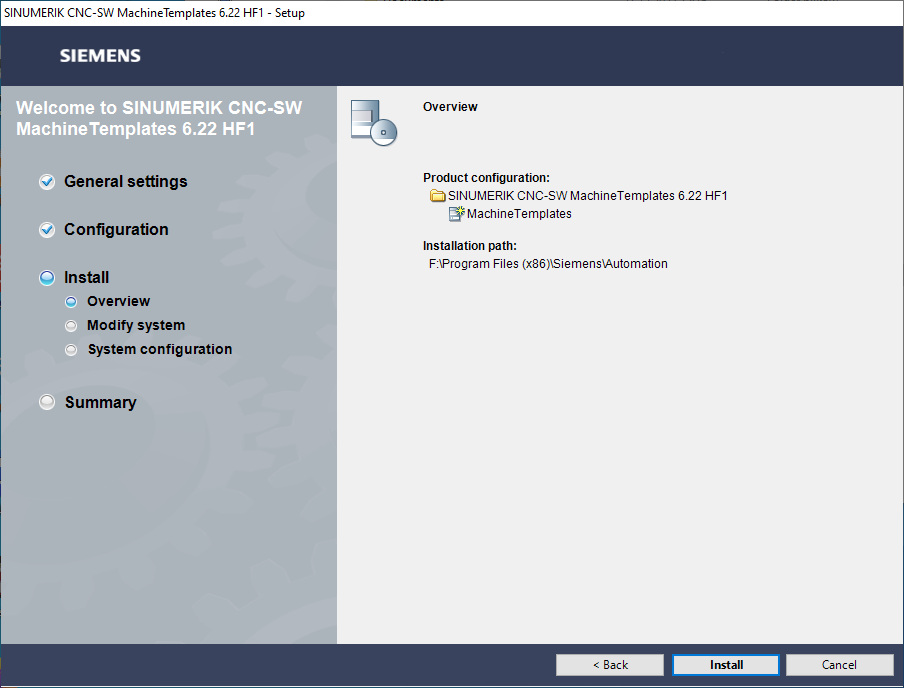Select SINUMERIK CNC-SW MachineTemplates 6.22 HF1 tree node

click(587, 196)
